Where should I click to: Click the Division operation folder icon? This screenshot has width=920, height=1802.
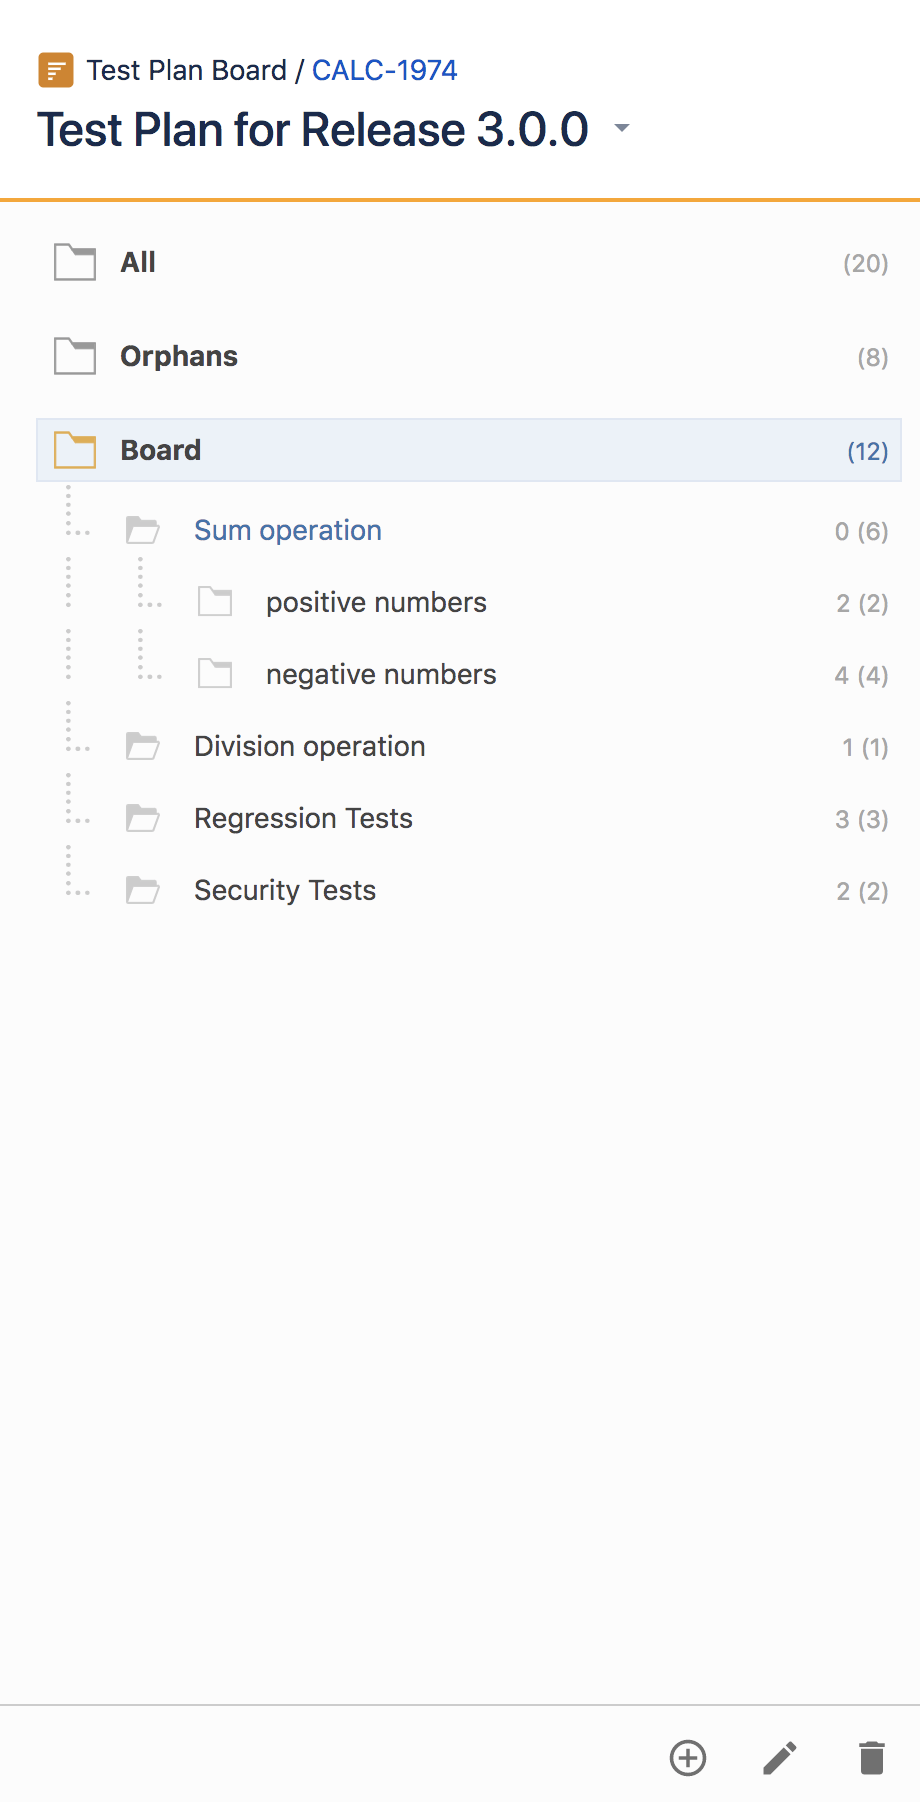click(x=143, y=746)
